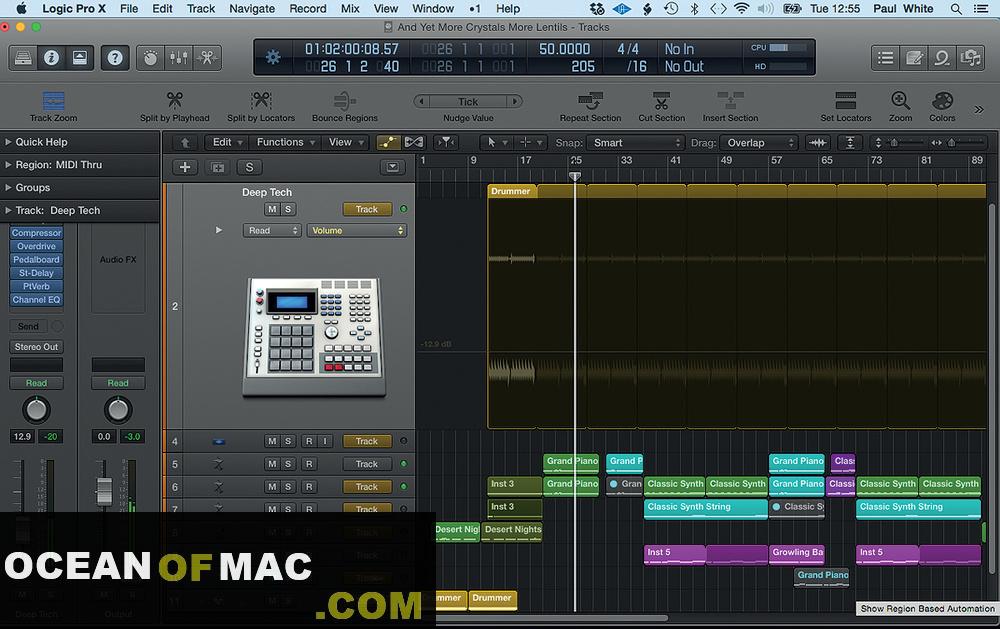
Task: Click the Deep Tech channel pan knob
Action: pos(36,410)
